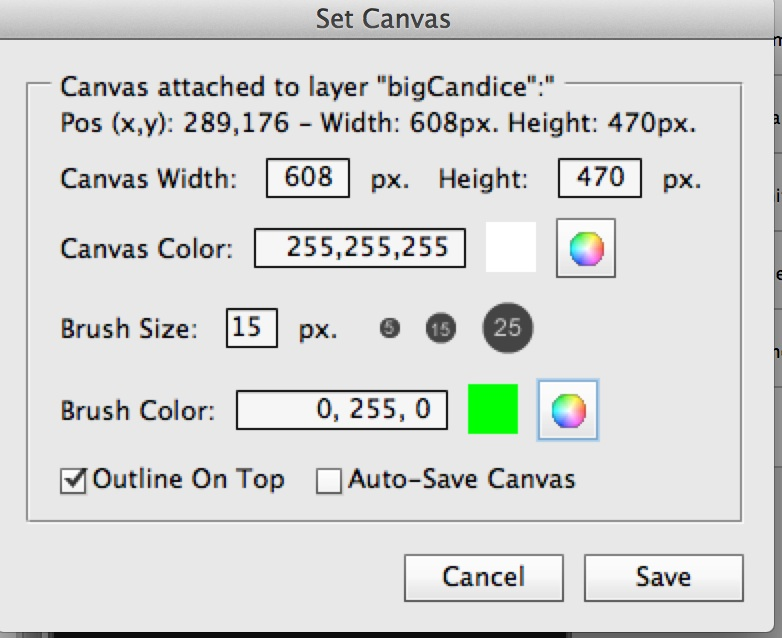This screenshot has height=638, width=782.
Task: Click the Canvas Width input field
Action: tap(308, 178)
